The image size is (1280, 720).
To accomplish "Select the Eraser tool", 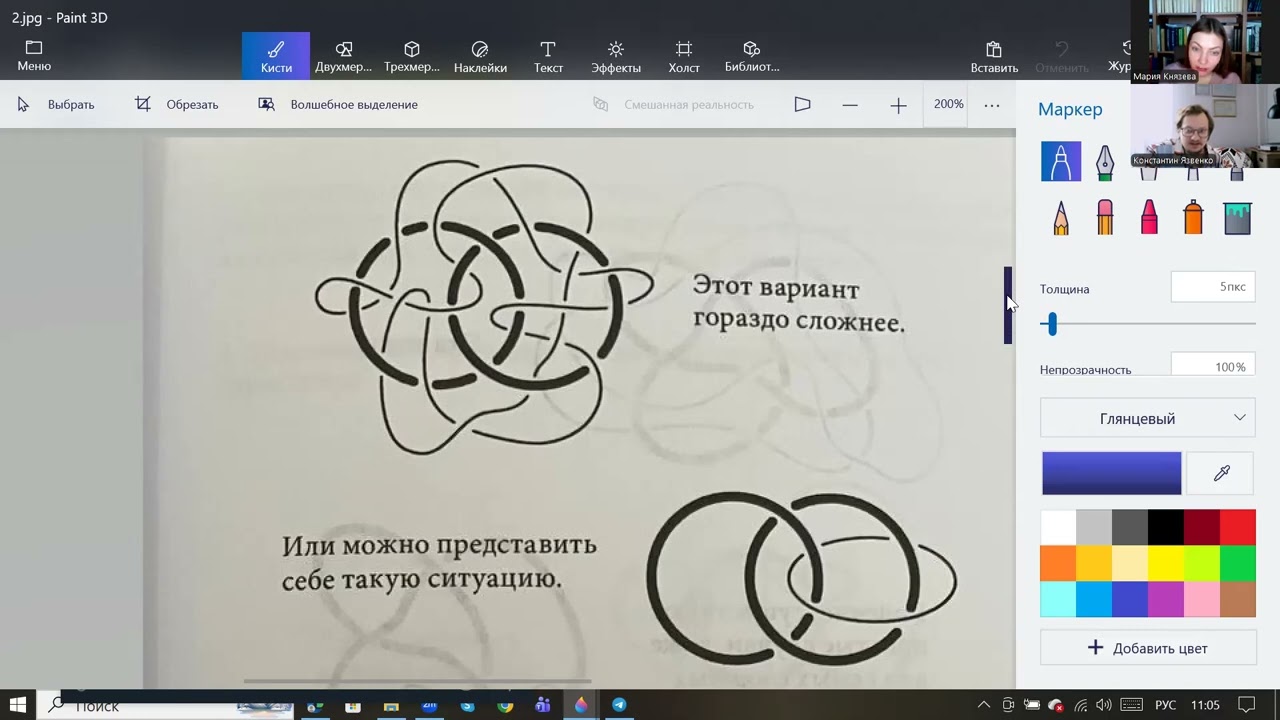I will pyautogui.click(x=1105, y=217).
